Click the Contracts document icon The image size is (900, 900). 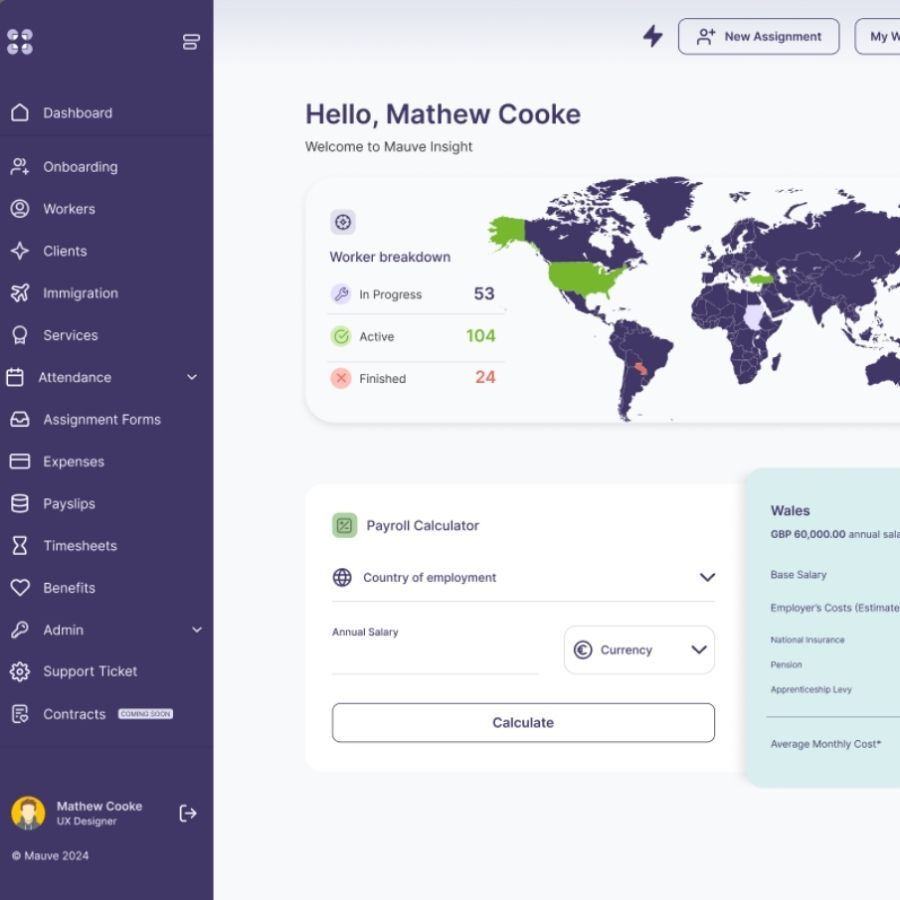(x=20, y=714)
